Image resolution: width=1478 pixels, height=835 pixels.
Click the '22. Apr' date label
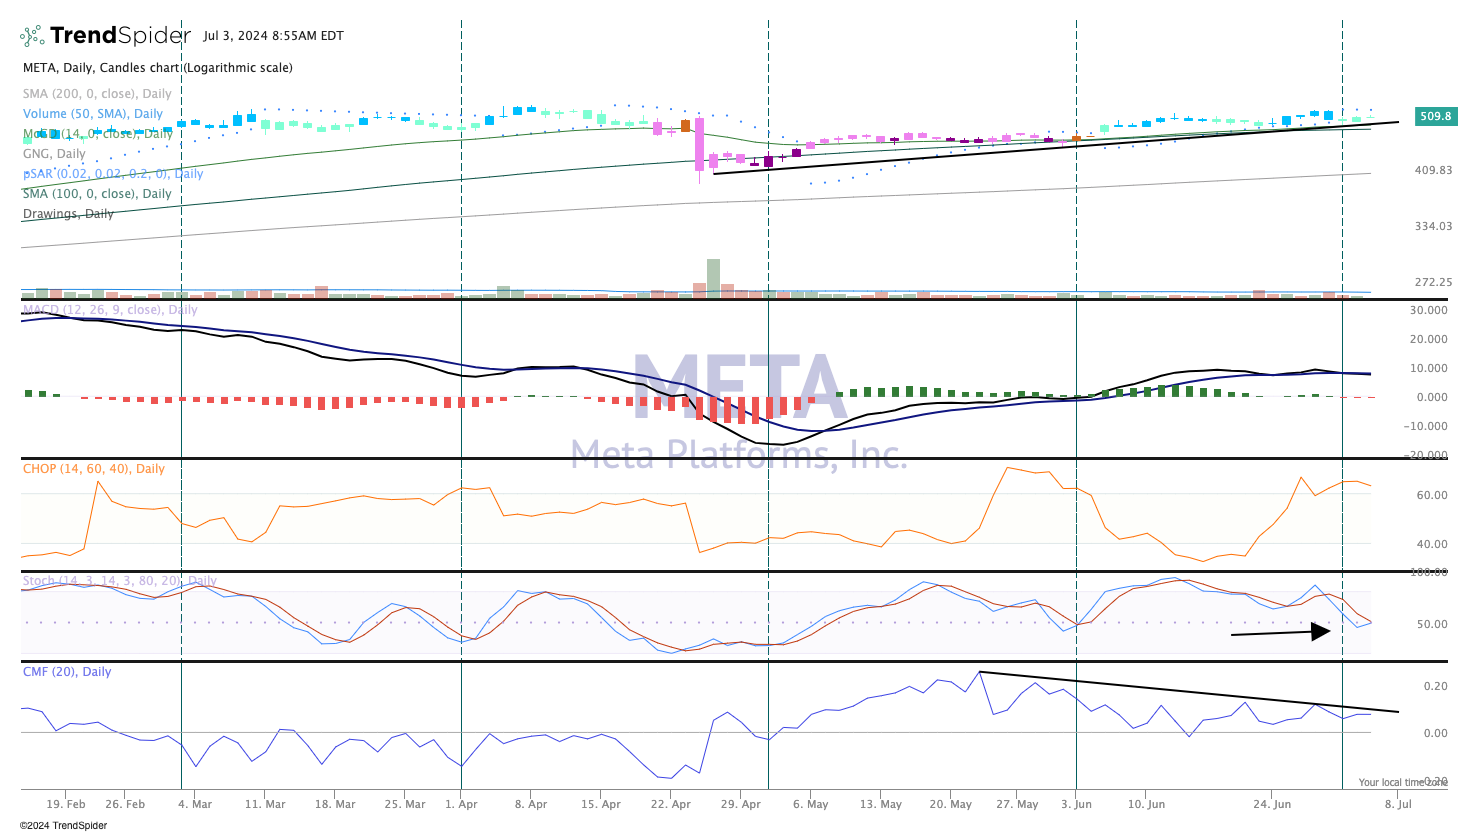pyautogui.click(x=671, y=804)
